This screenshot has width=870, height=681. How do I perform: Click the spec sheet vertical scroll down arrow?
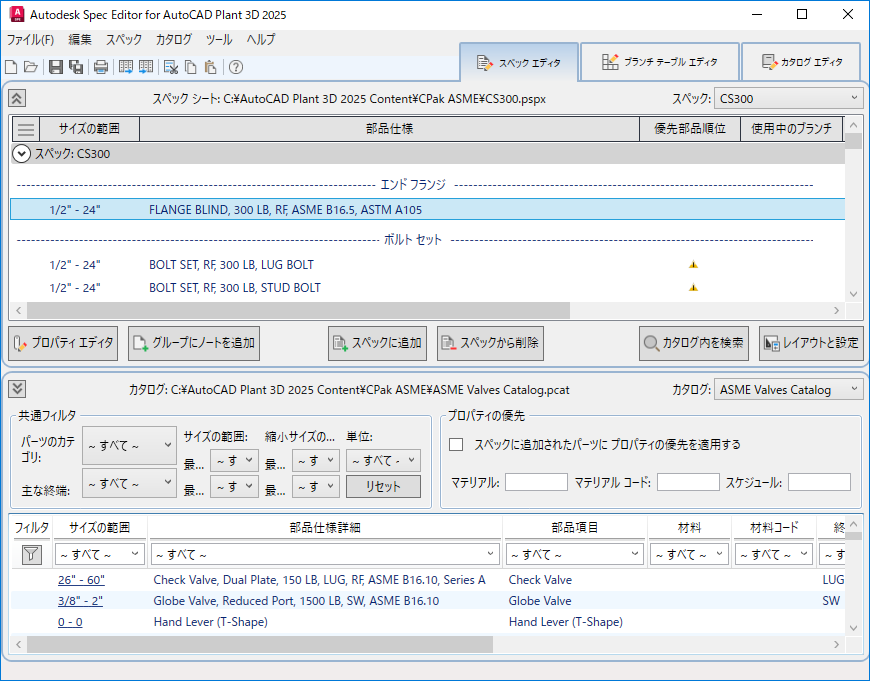[854, 294]
